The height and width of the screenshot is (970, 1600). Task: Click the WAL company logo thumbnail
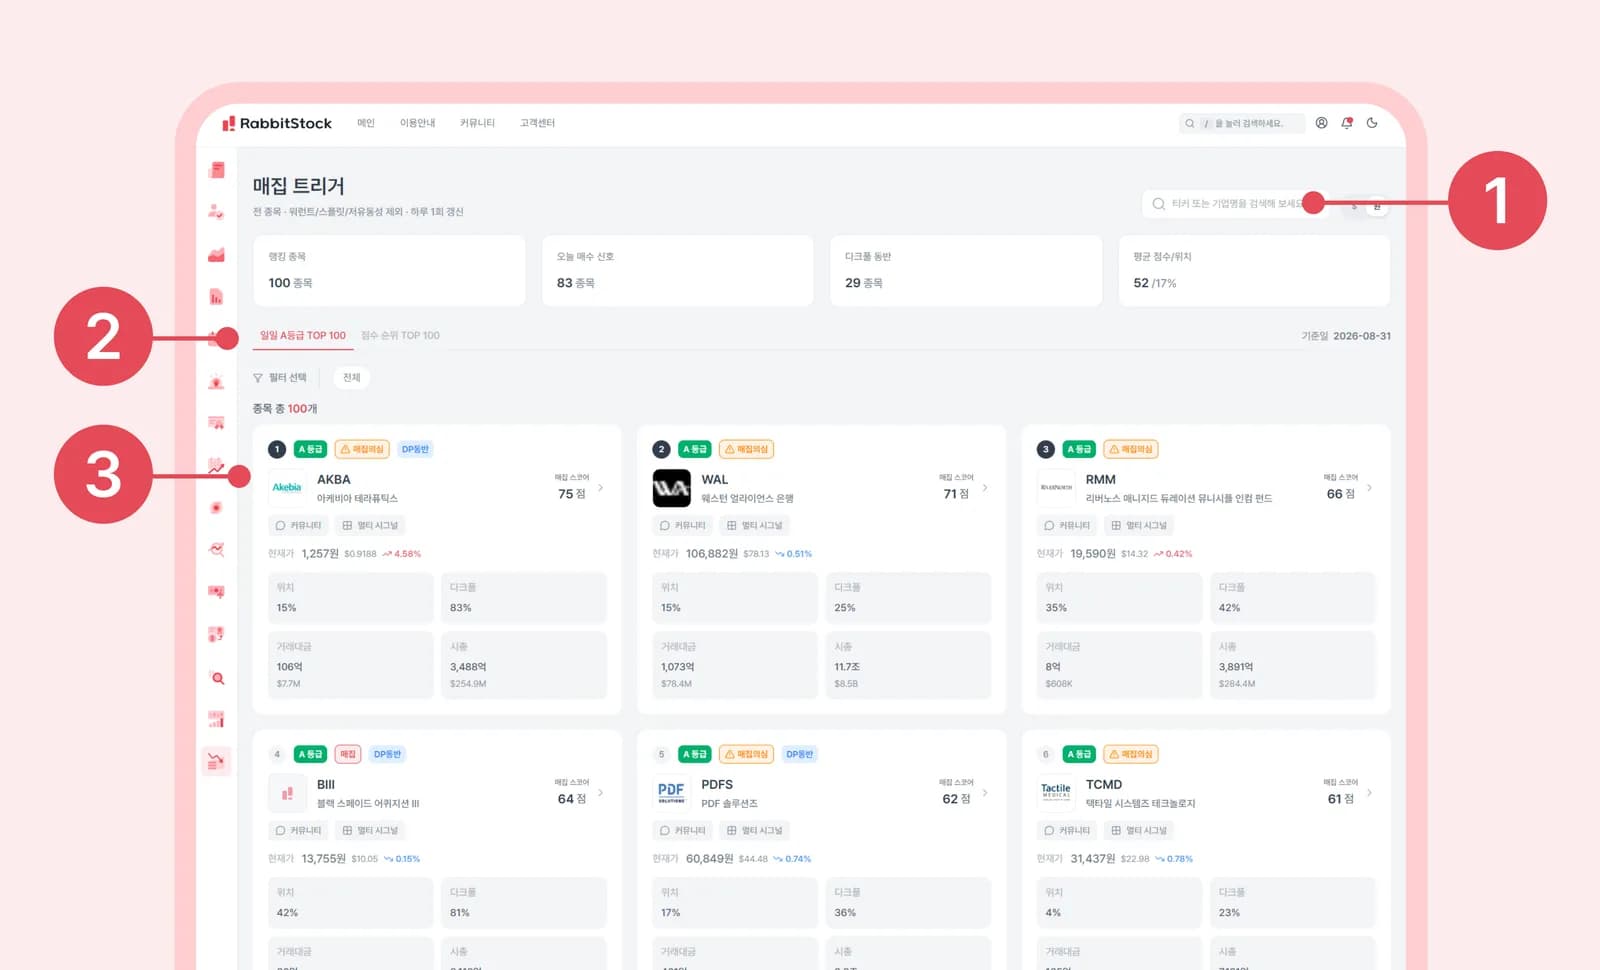click(671, 488)
